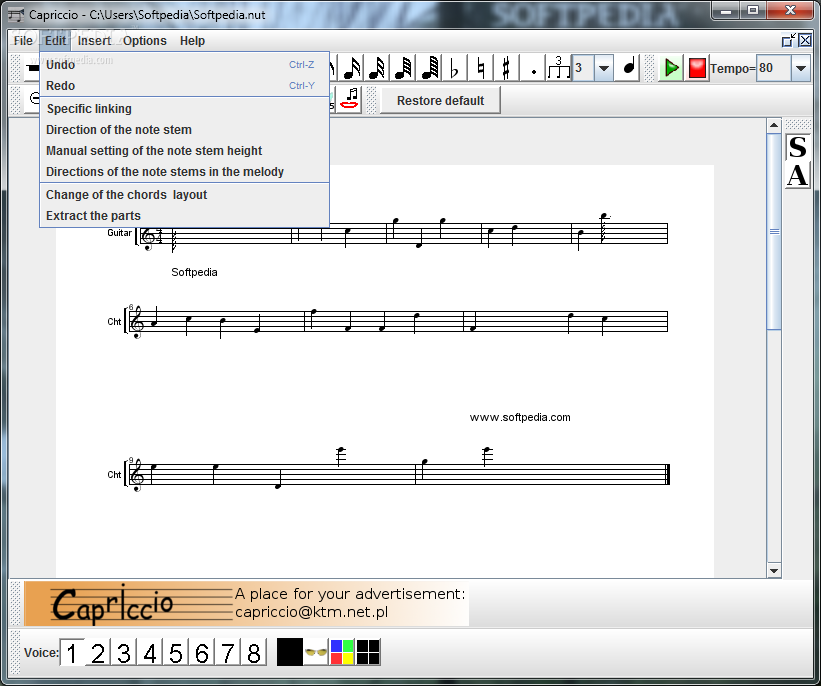
Task: Apply the natural accidental
Action: pos(480,68)
